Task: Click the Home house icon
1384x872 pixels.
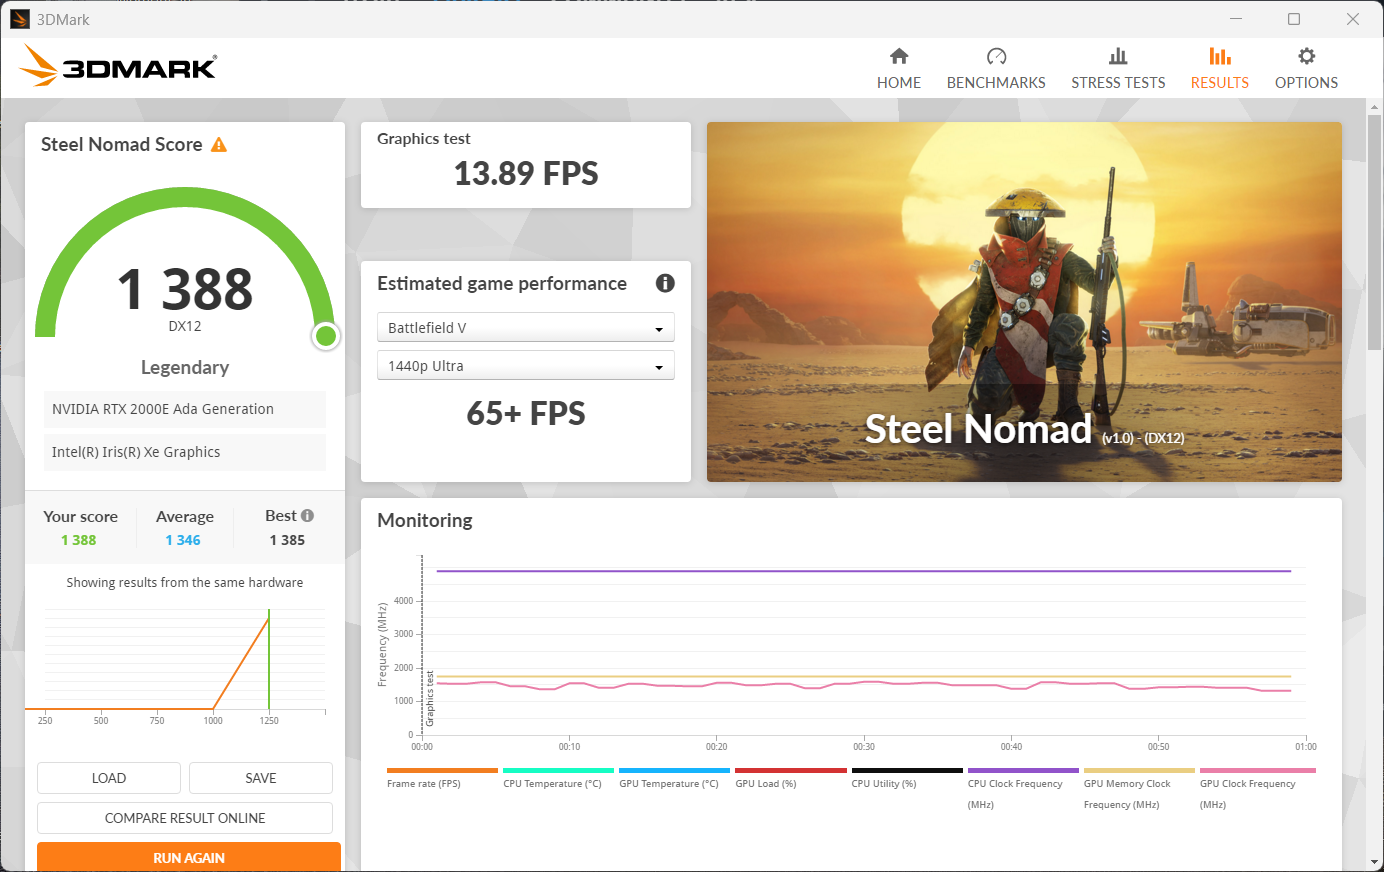Action: coord(898,57)
